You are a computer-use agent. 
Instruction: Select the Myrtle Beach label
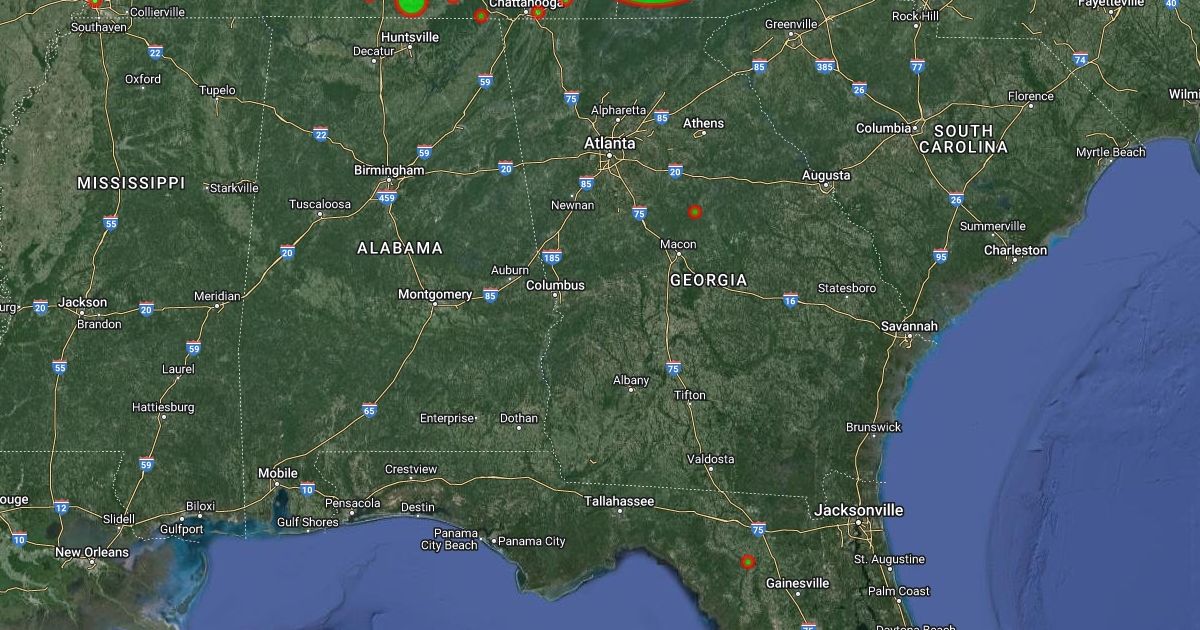pyautogui.click(x=1110, y=152)
